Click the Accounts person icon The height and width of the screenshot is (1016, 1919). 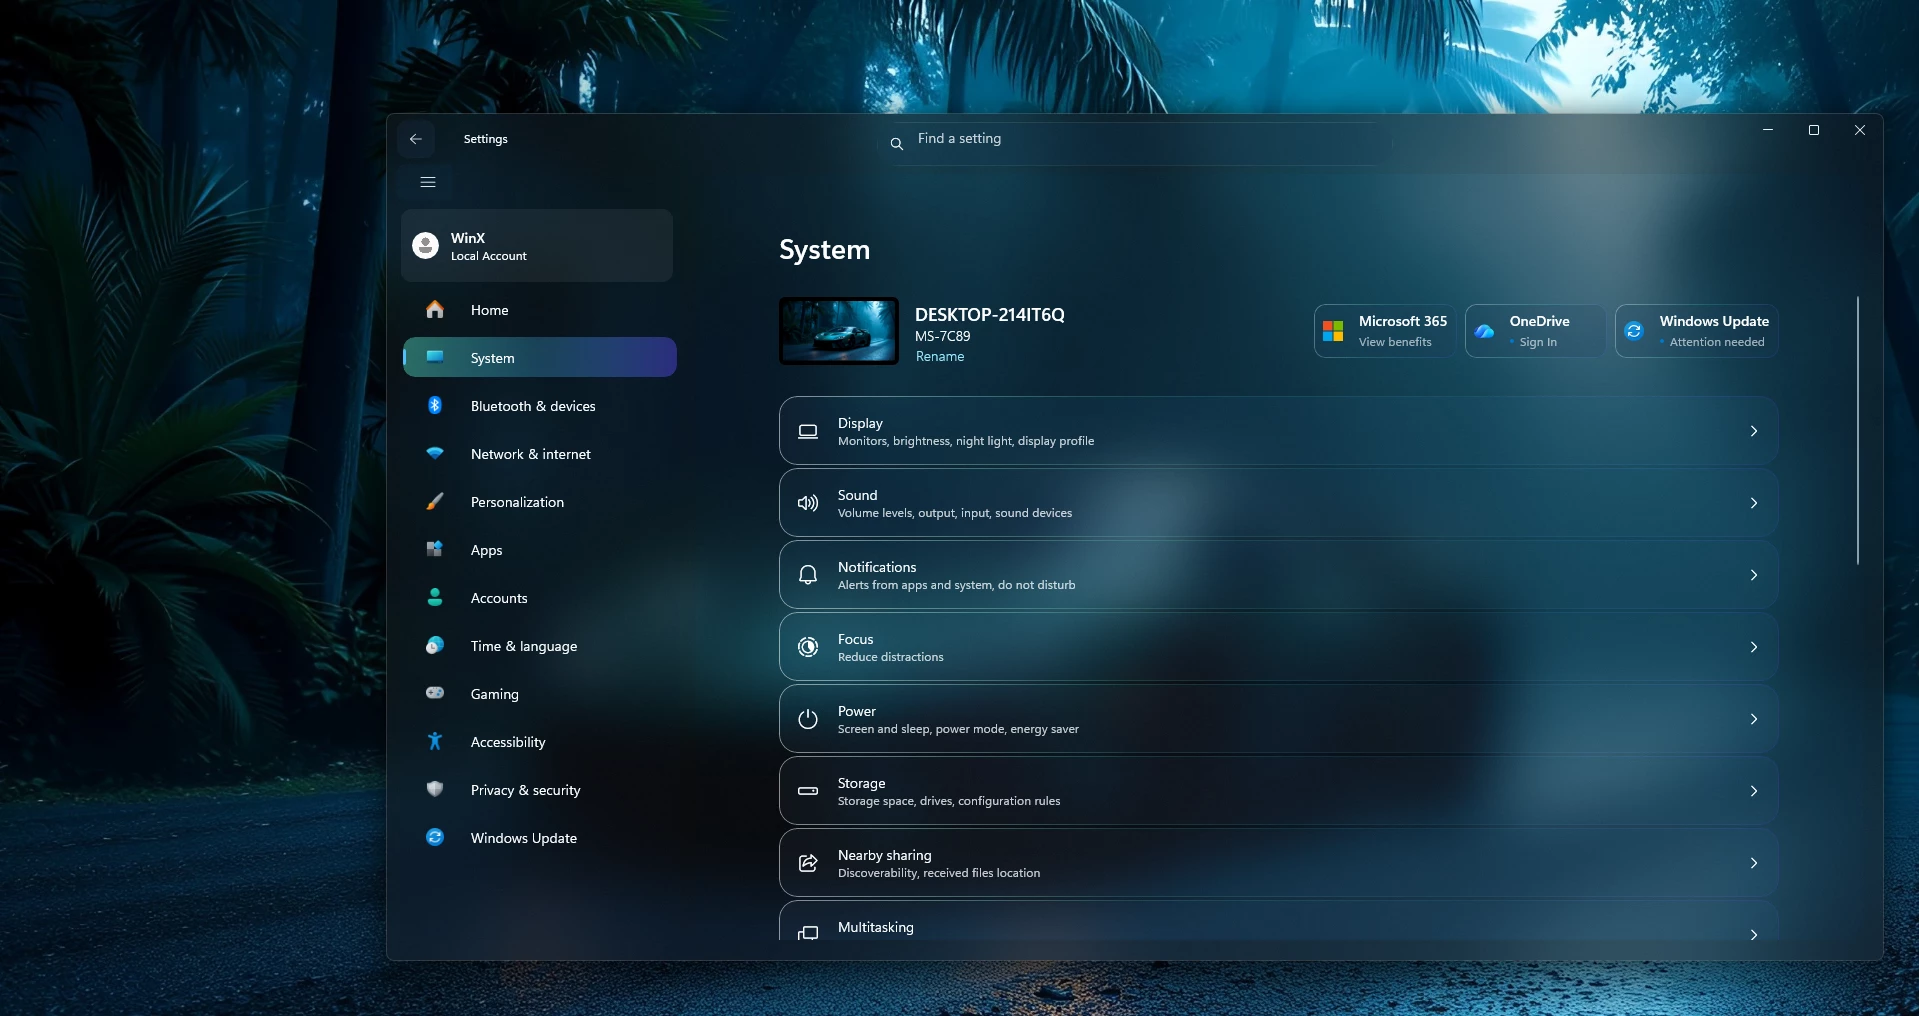pos(435,598)
